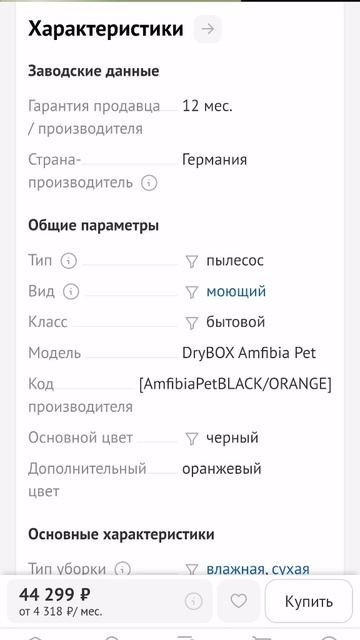Select the model text DryBOX Amfibia Pet

click(x=249, y=353)
